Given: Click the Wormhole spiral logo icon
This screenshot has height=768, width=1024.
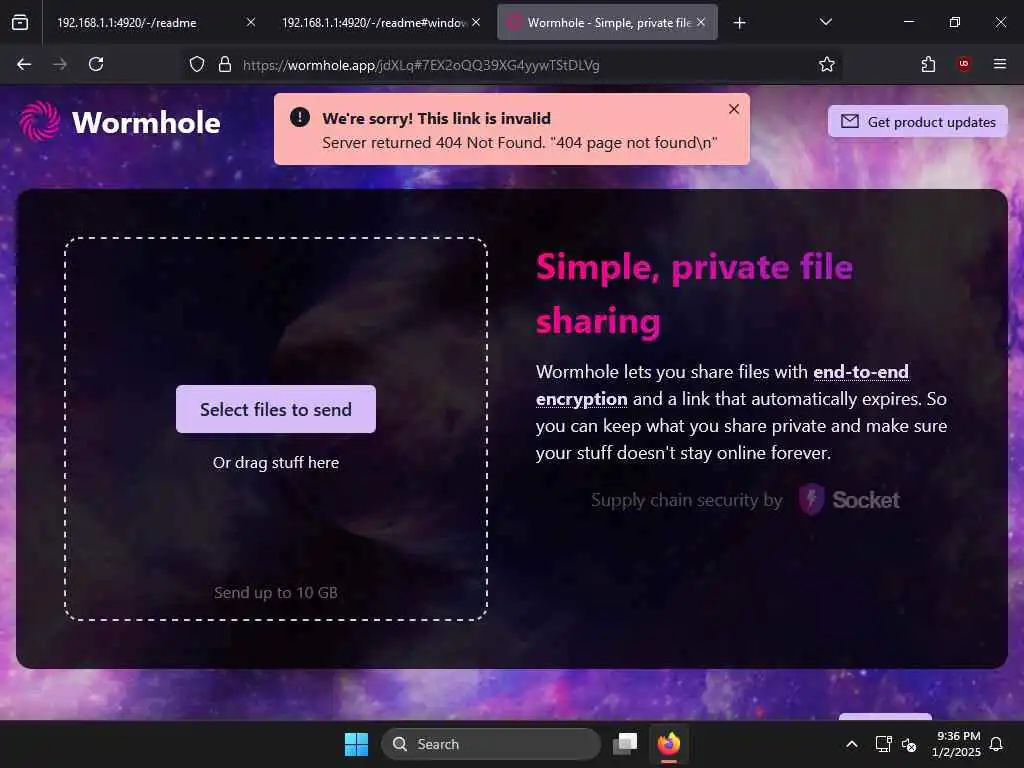Looking at the screenshot, I should click(x=39, y=121).
